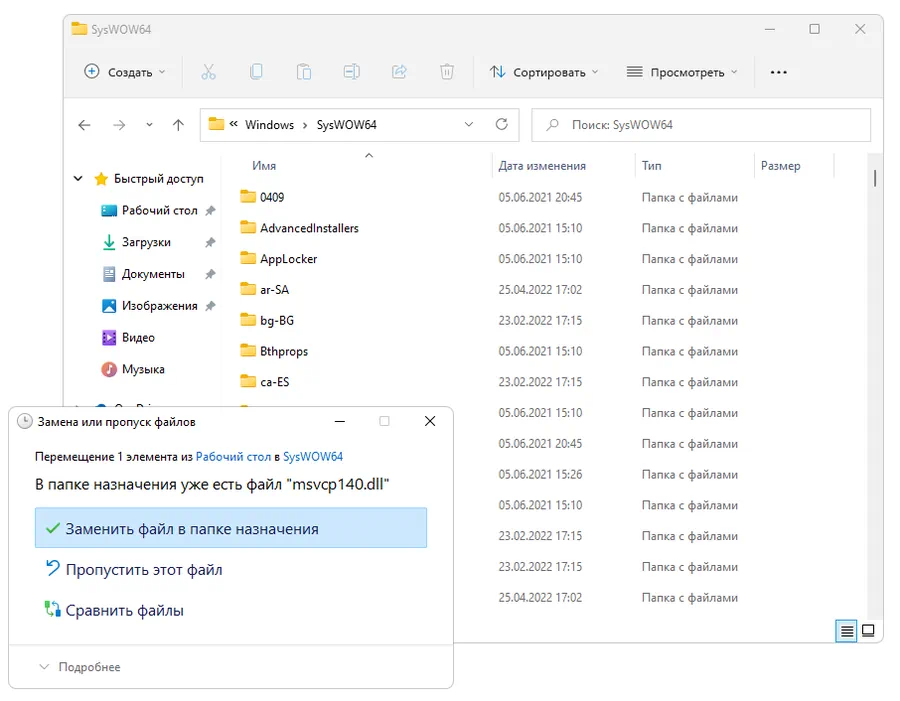This screenshot has width=900, height=701.
Task: Choose Заменить файл в папке назначения
Action: tap(231, 529)
